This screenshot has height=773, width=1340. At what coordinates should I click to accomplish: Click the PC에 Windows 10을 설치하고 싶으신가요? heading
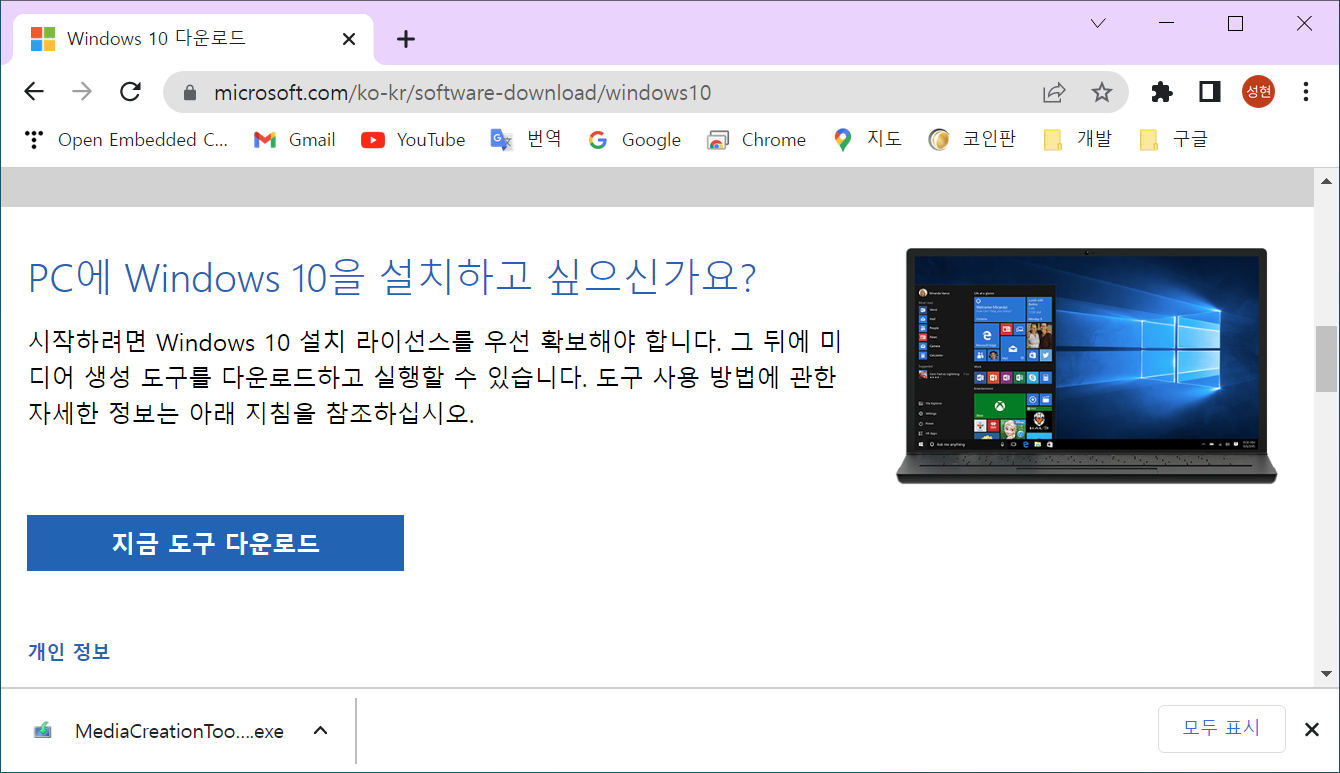(x=392, y=278)
